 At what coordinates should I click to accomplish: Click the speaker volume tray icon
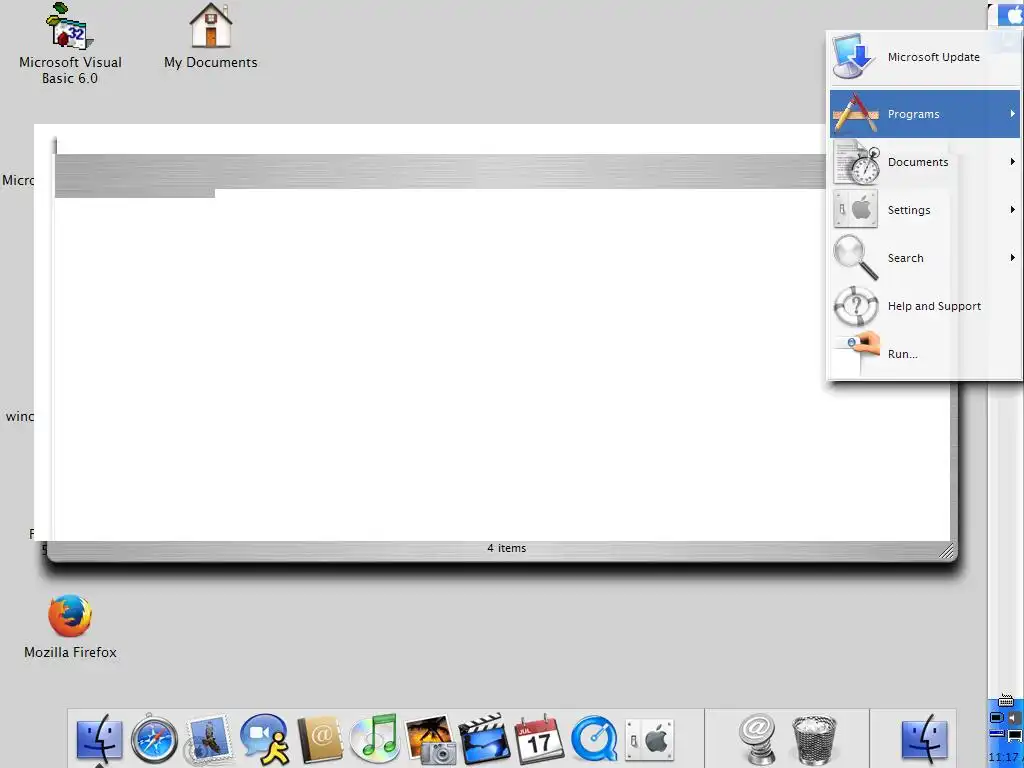[1015, 718]
